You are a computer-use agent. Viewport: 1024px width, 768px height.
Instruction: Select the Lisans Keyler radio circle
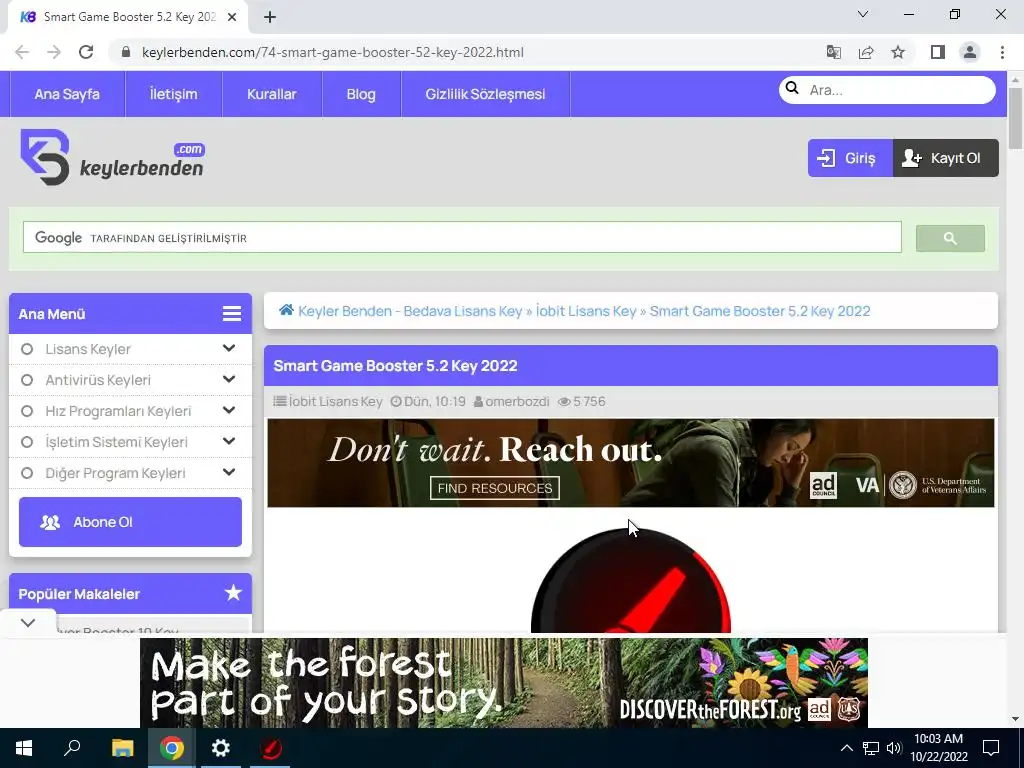tap(27, 349)
